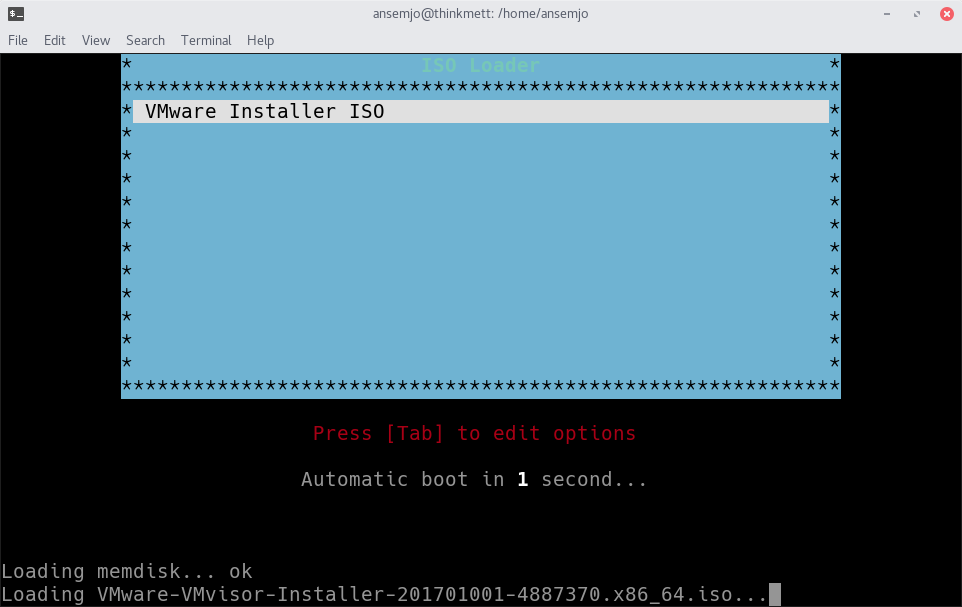This screenshot has width=962, height=607.
Task: Open the Edit menu
Action: 54,40
